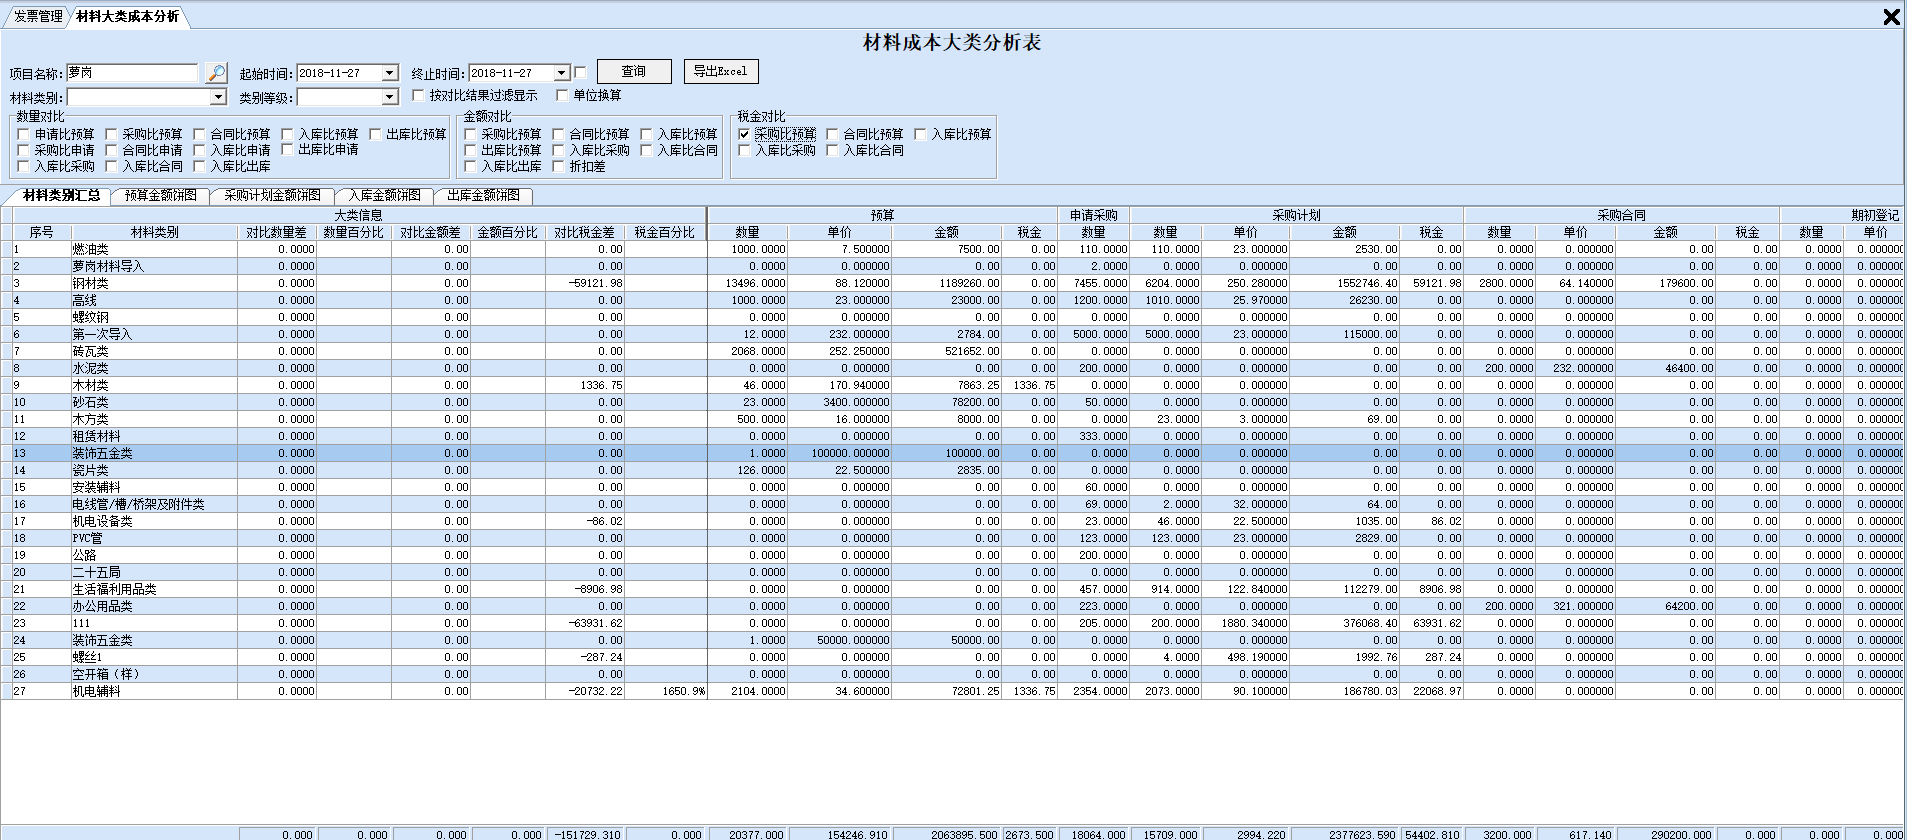
Task: Check the 折扣差 option
Action: tap(558, 167)
